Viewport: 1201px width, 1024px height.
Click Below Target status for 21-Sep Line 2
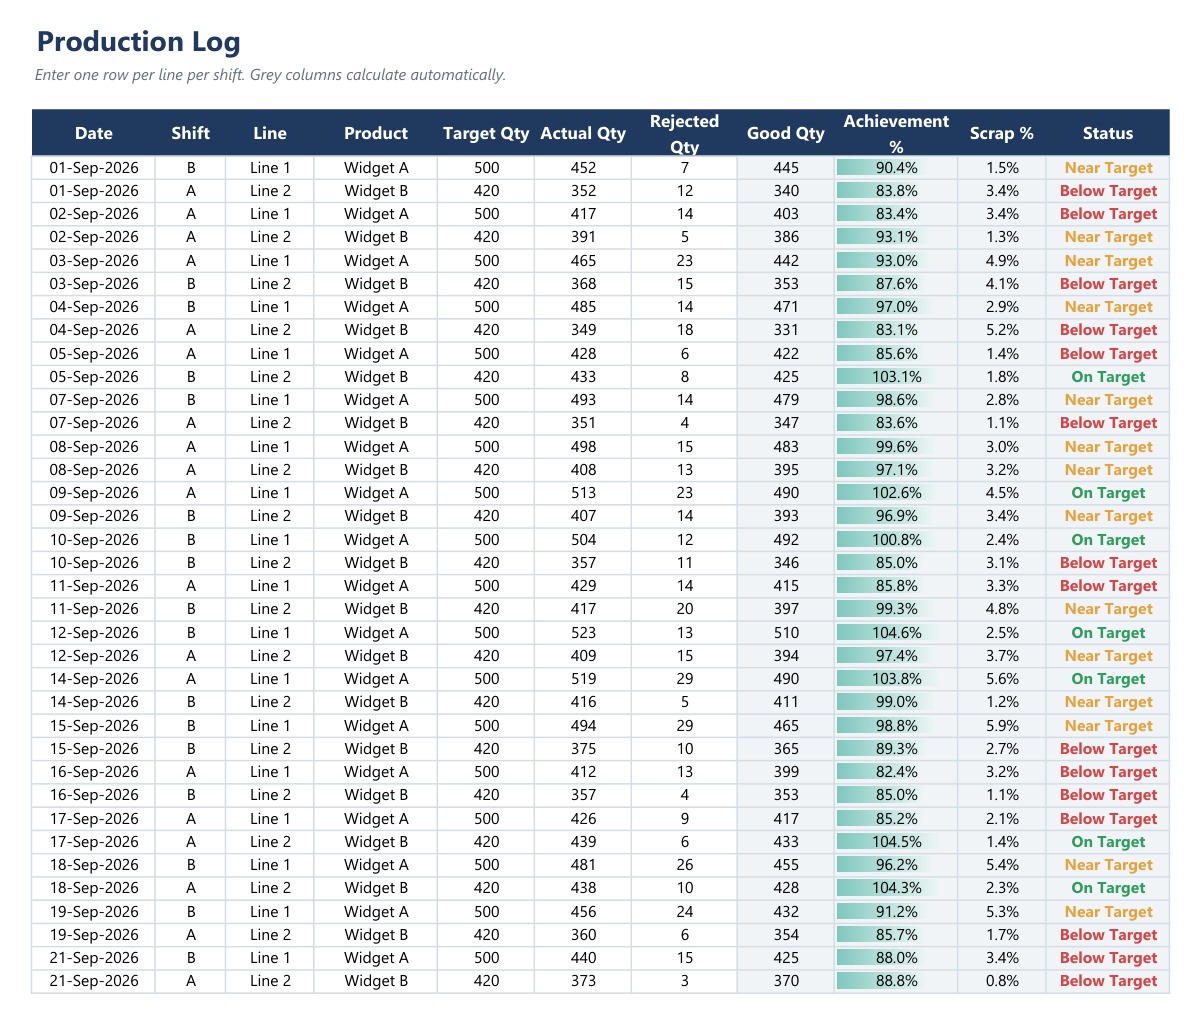(x=1108, y=981)
